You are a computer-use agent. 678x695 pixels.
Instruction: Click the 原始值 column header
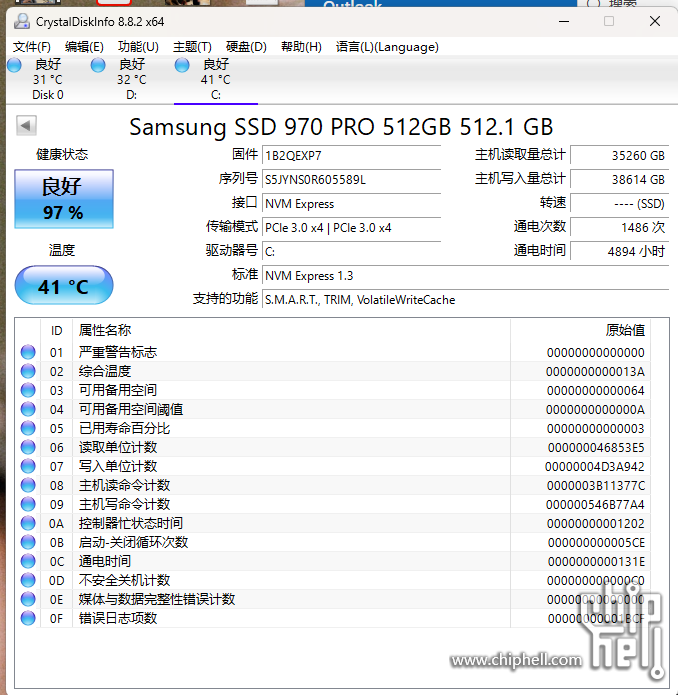pos(581,331)
